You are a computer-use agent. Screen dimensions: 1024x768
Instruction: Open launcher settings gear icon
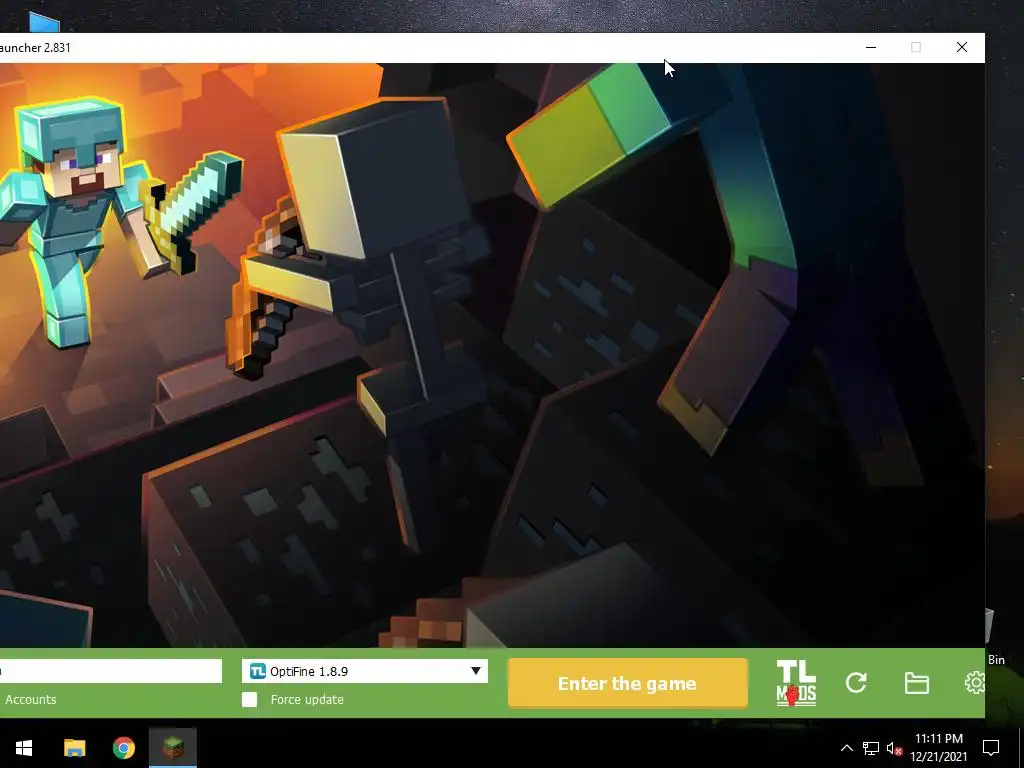click(974, 682)
